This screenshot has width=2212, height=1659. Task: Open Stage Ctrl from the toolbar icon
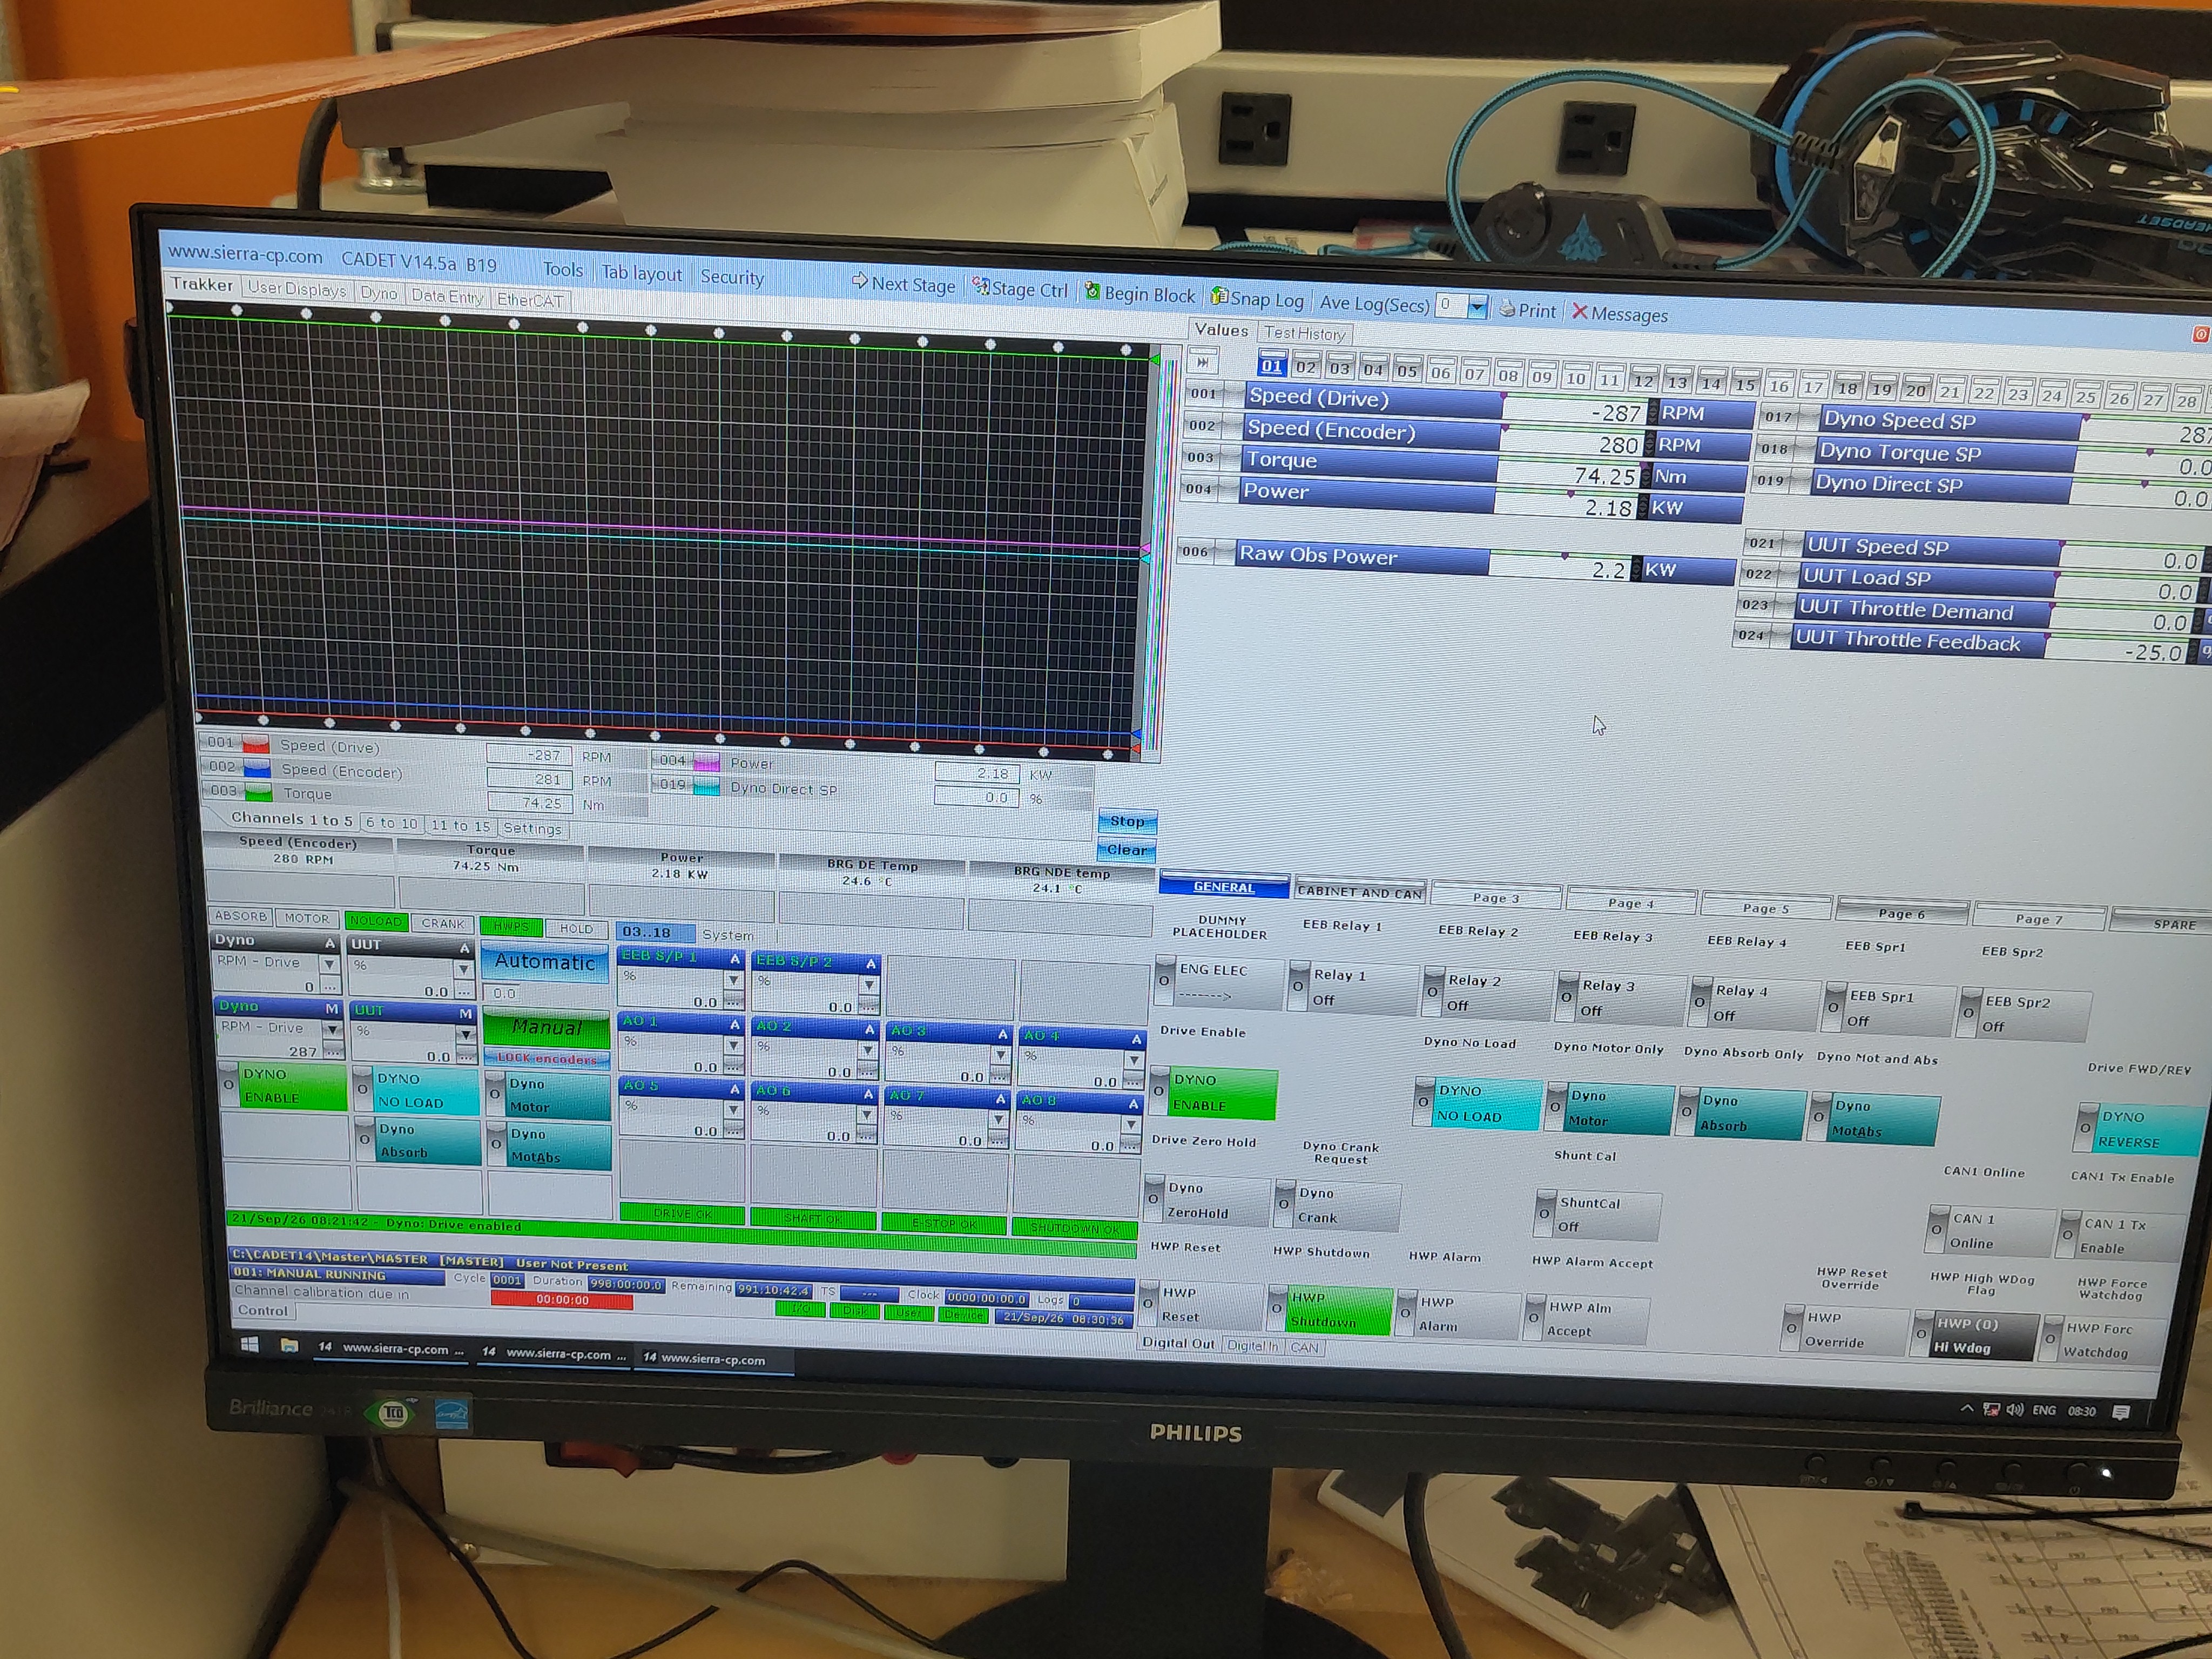pyautogui.click(x=980, y=288)
